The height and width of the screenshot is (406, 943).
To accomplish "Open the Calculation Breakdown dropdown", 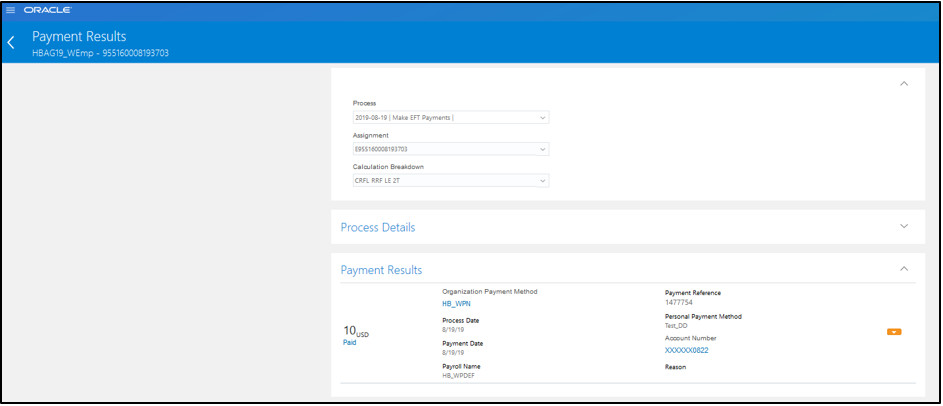I will pyautogui.click(x=450, y=180).
